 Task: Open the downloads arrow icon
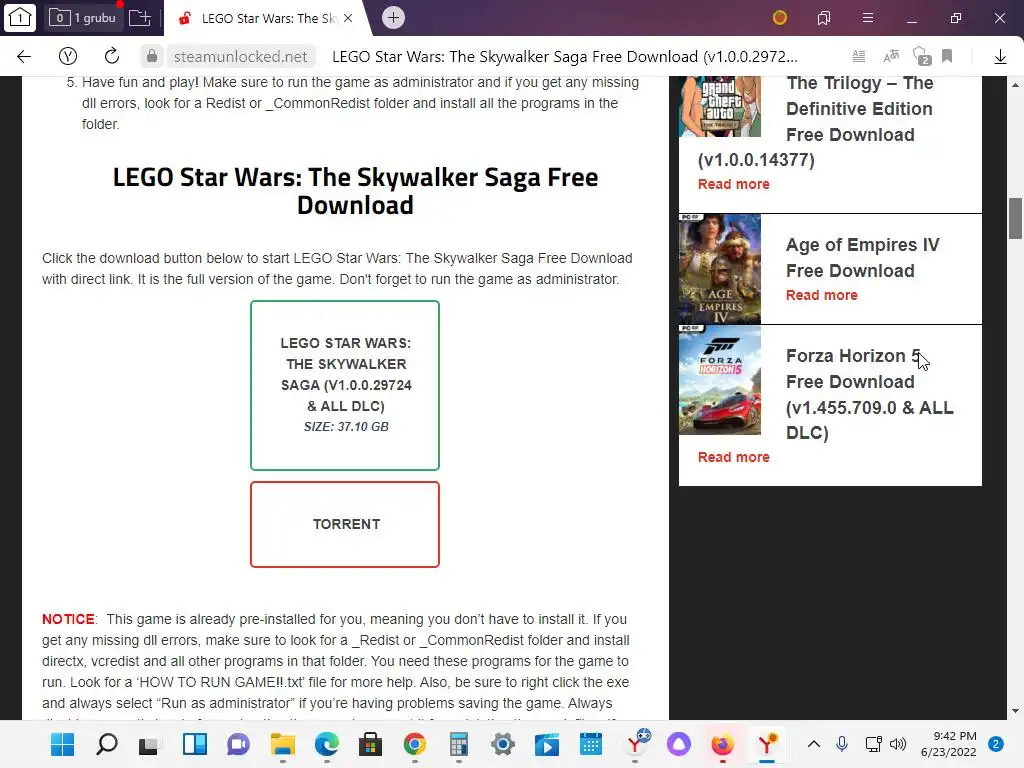coord(1000,57)
